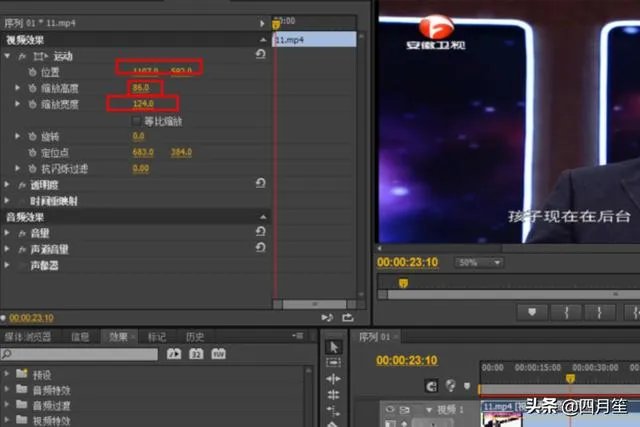Collapse the 音频效果 section
Viewport: 640px width, 427px height.
263,217
